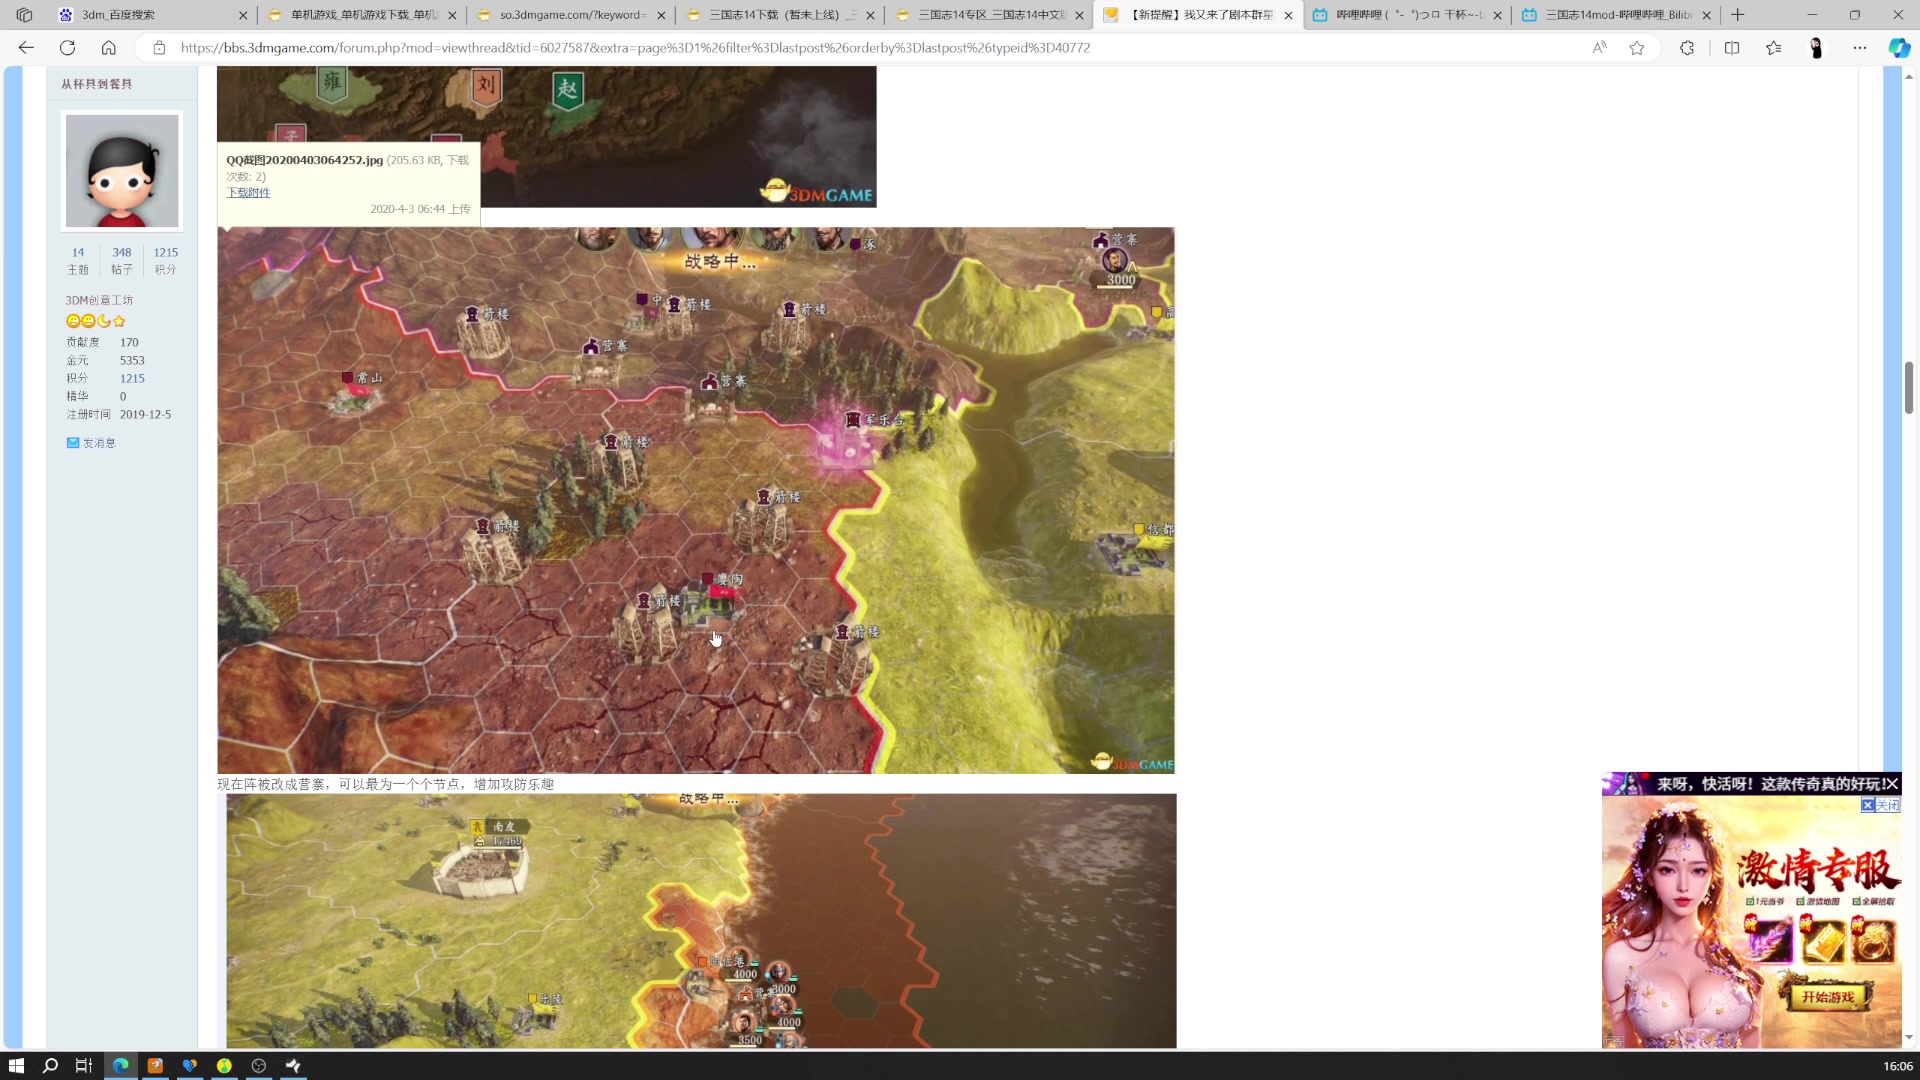Click the user rank star icons
Screen dimensions: 1920x1080
[96, 321]
